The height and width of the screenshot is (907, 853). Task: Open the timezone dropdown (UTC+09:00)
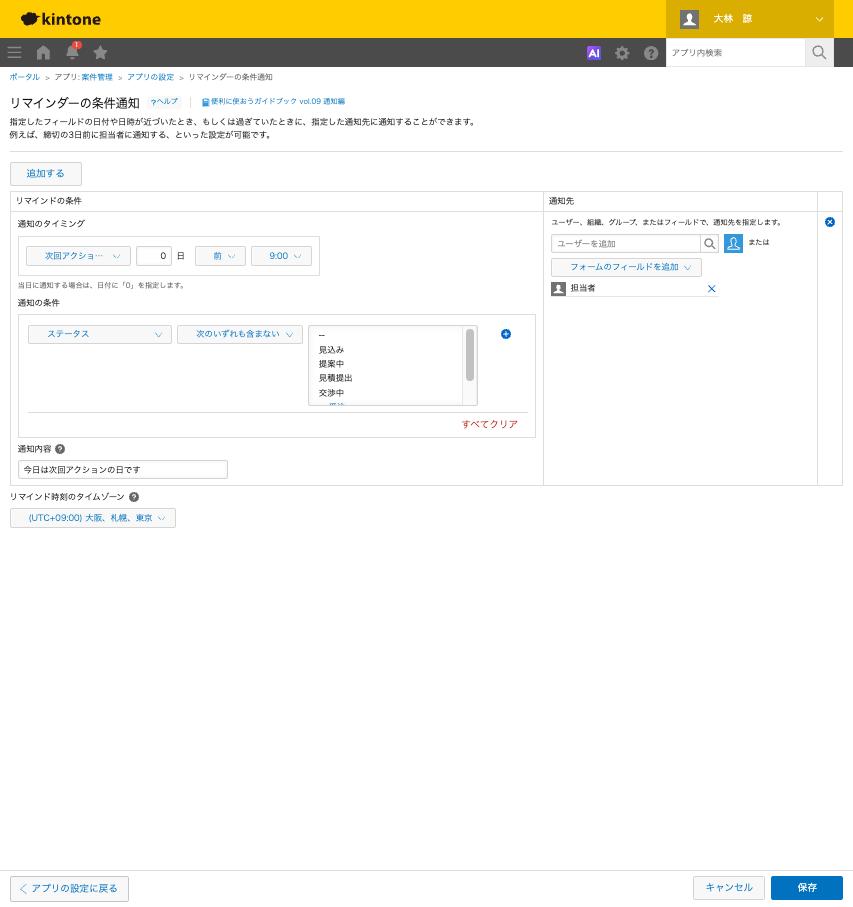(93, 518)
